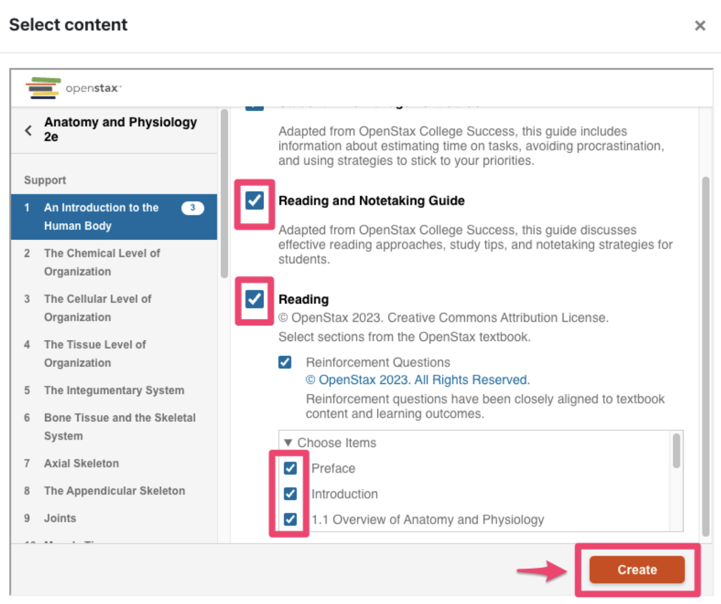
Task: Click the Choose Items list scrollbar
Action: click(x=677, y=452)
